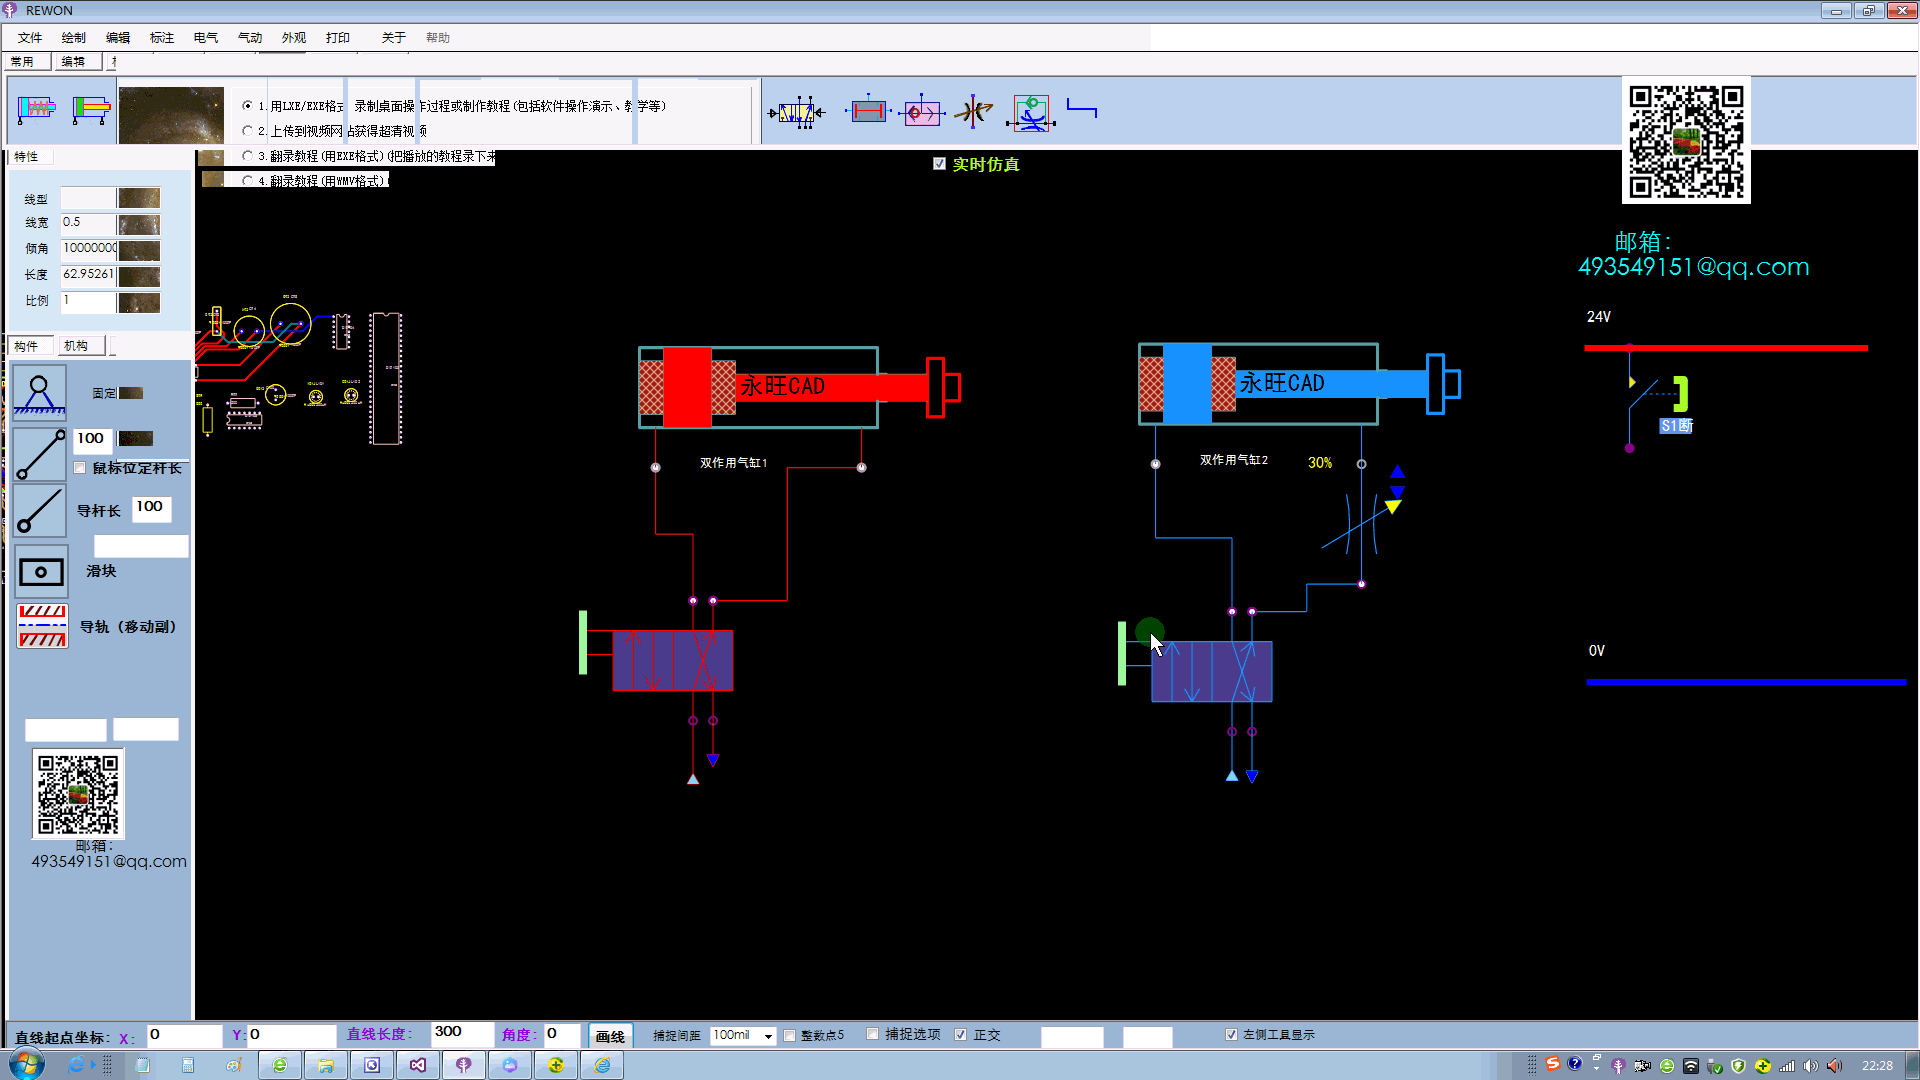Select option 2 upload to video site
The width and height of the screenshot is (1920, 1080).
pyautogui.click(x=247, y=131)
